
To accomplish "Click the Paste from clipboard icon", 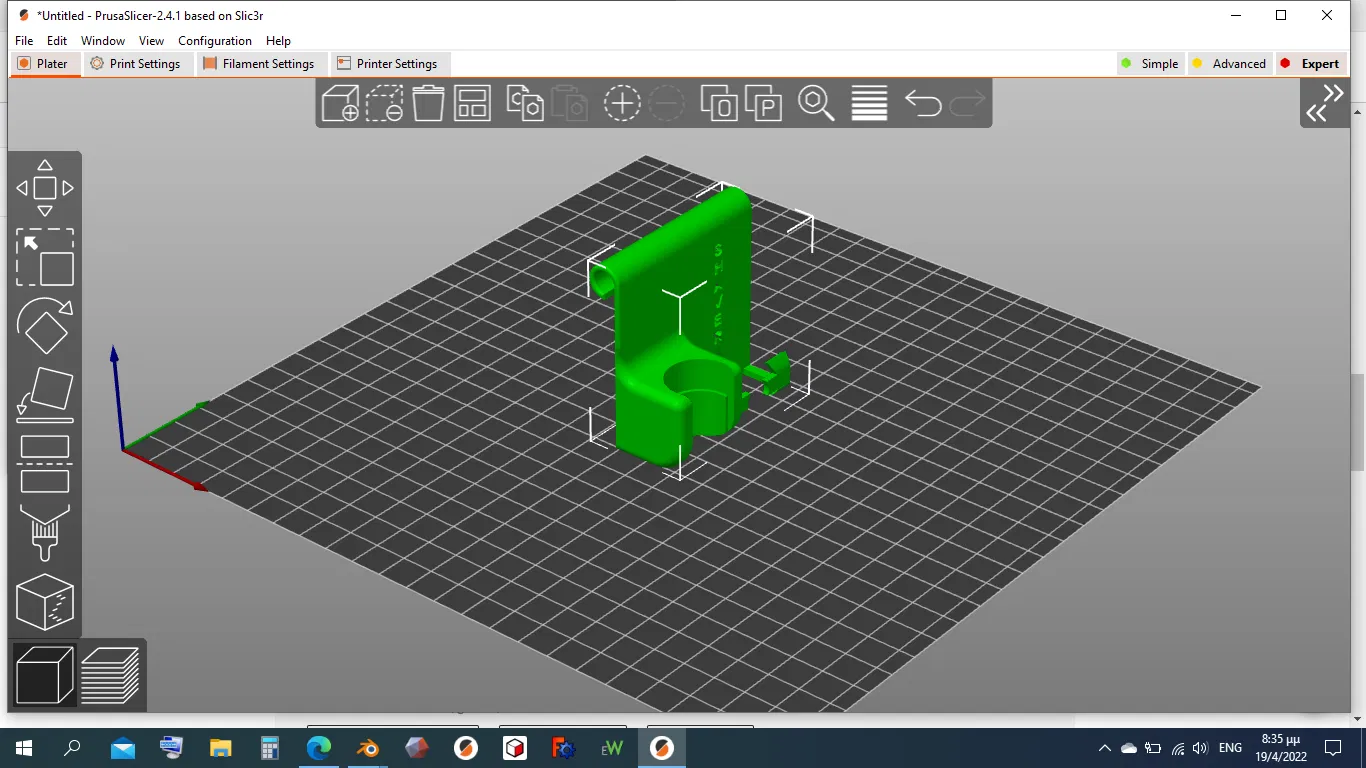I will tap(569, 103).
